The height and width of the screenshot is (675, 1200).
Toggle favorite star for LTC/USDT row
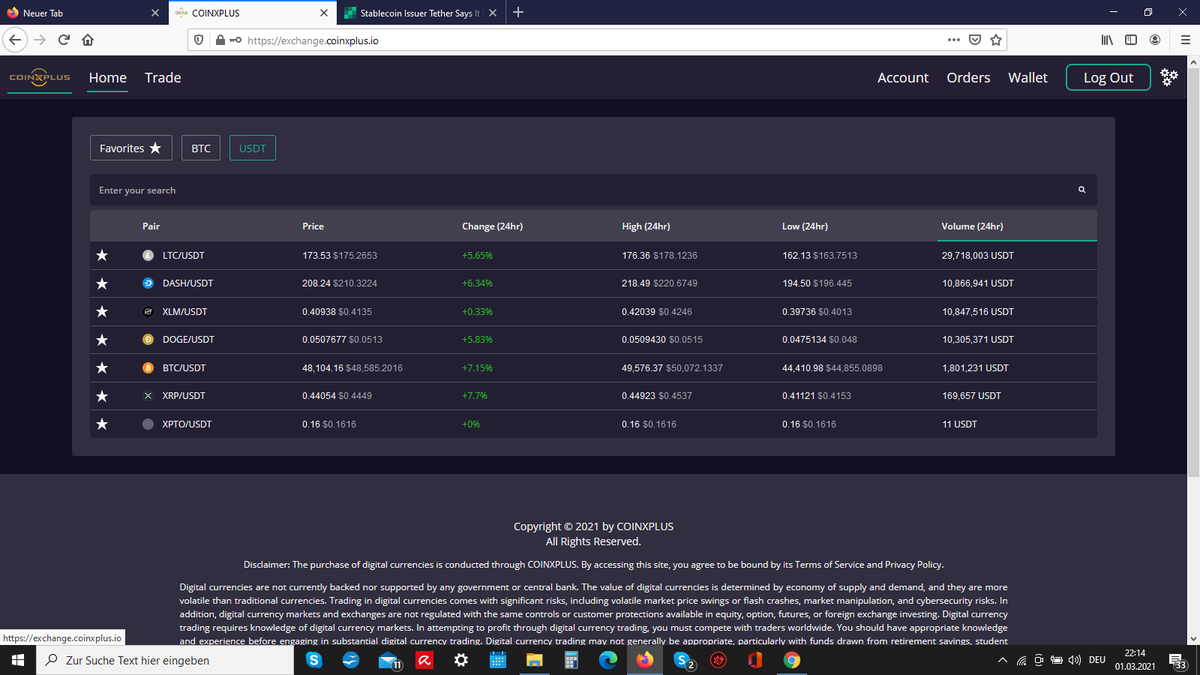click(102, 255)
